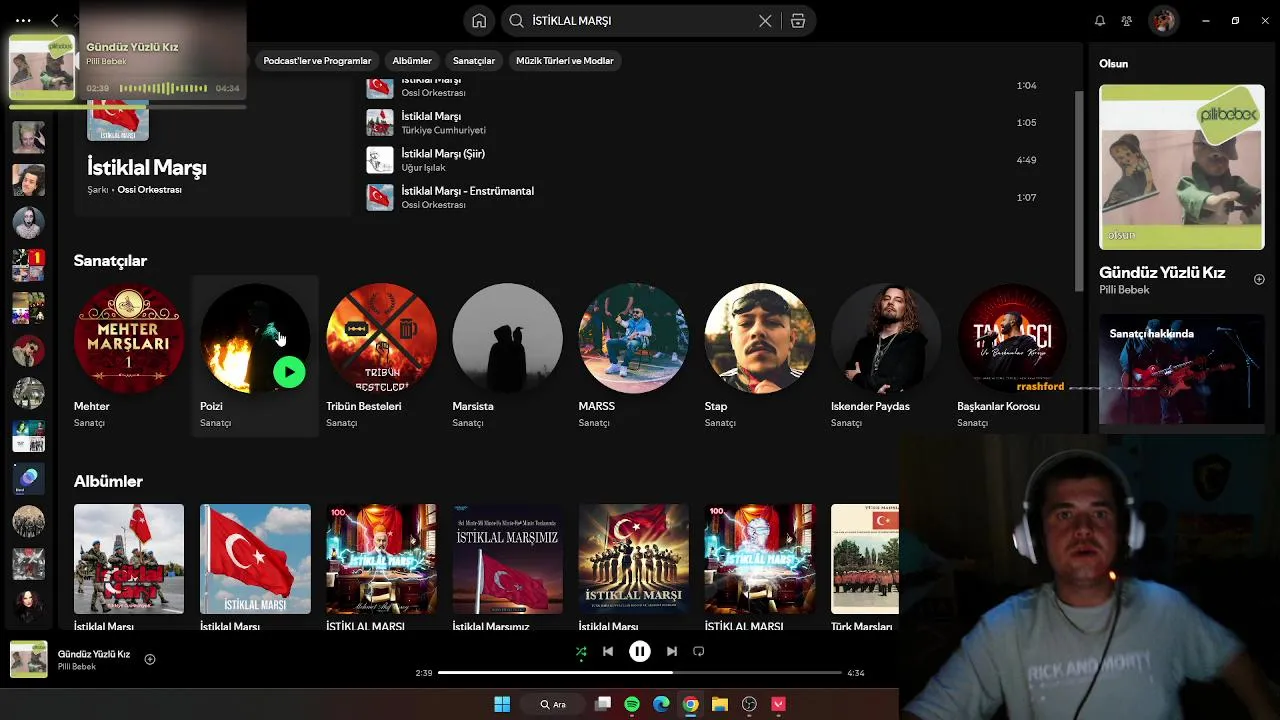Open the sidebar playlist with the red 1 badge
The width and height of the screenshot is (1280, 720).
pos(28,265)
